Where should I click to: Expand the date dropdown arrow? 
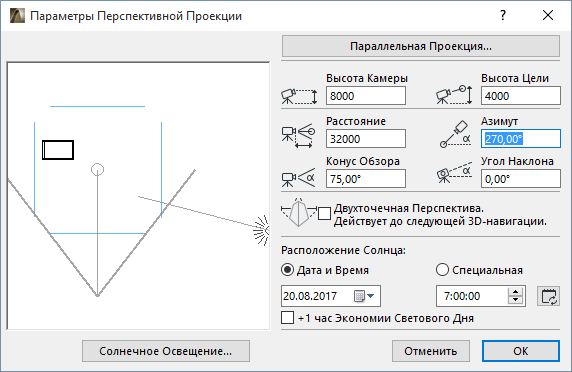pos(371,296)
